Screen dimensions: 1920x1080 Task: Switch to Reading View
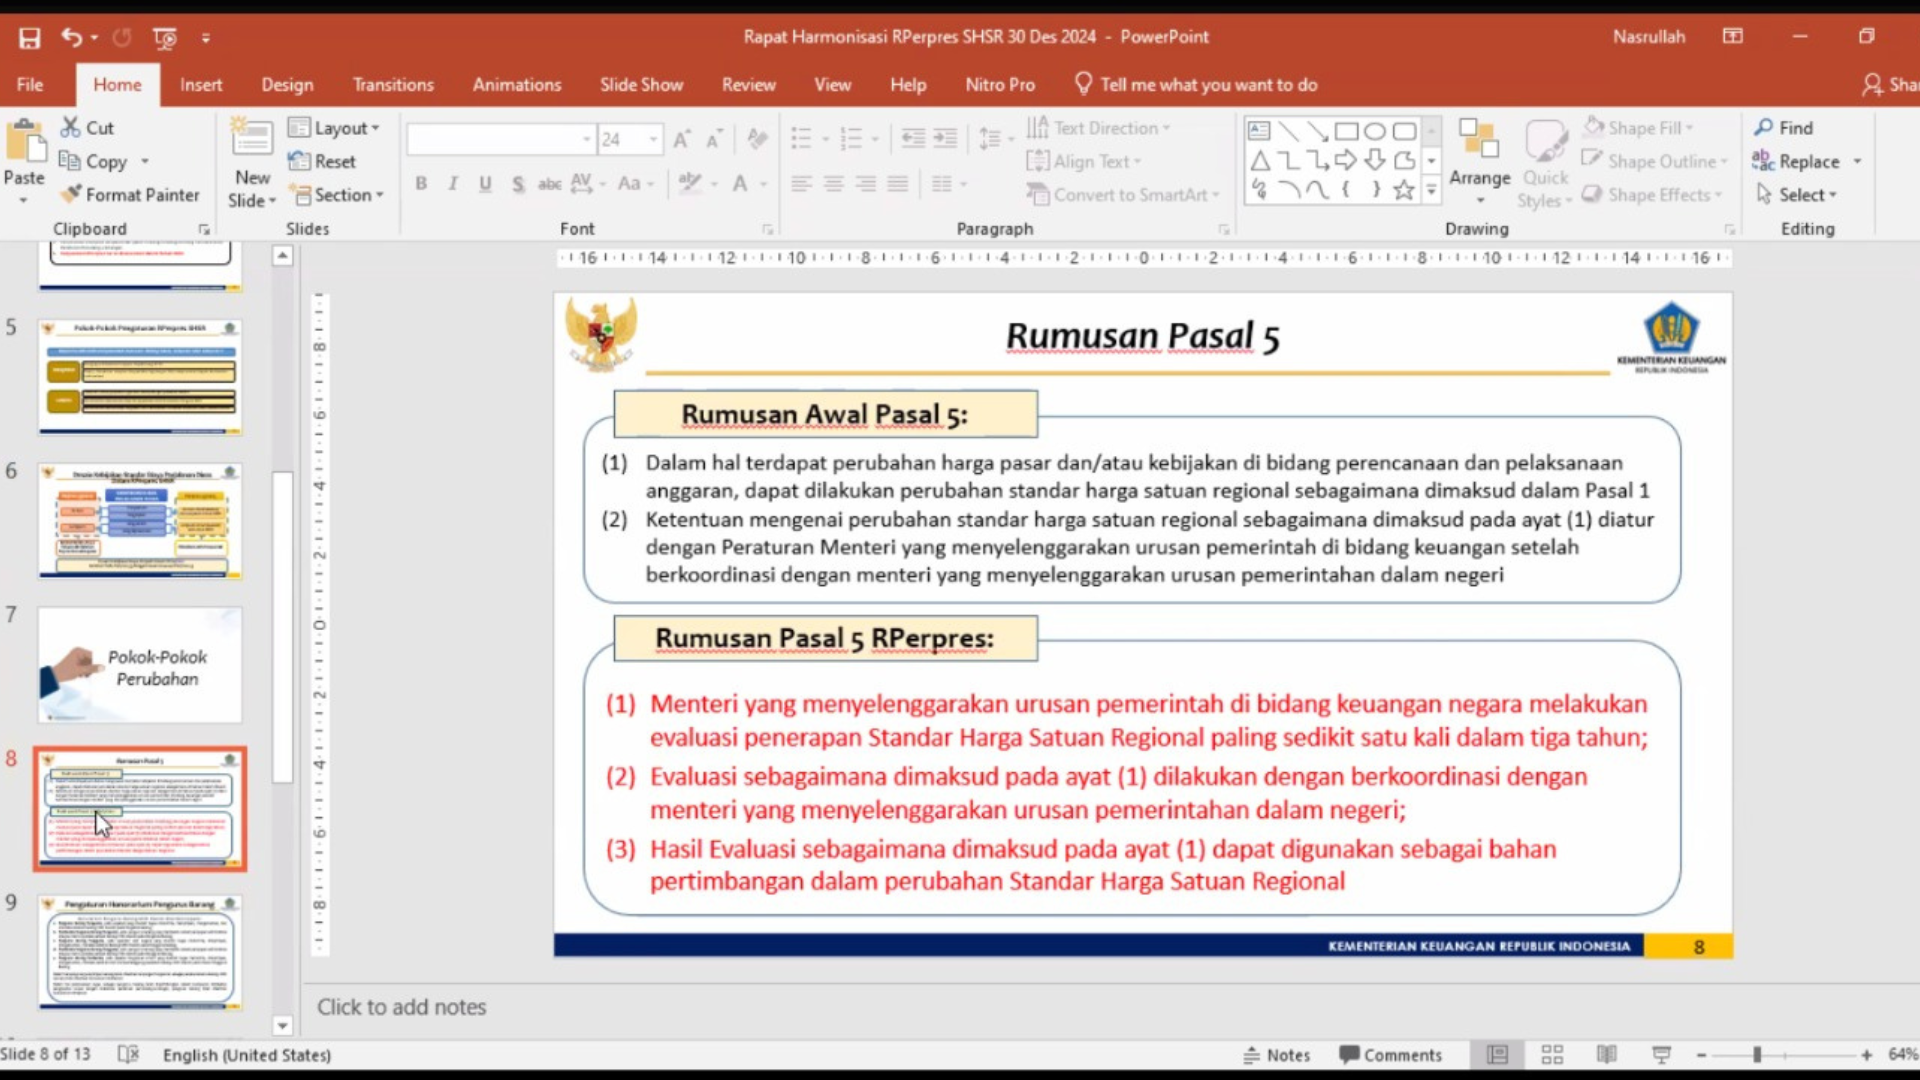point(1607,1055)
